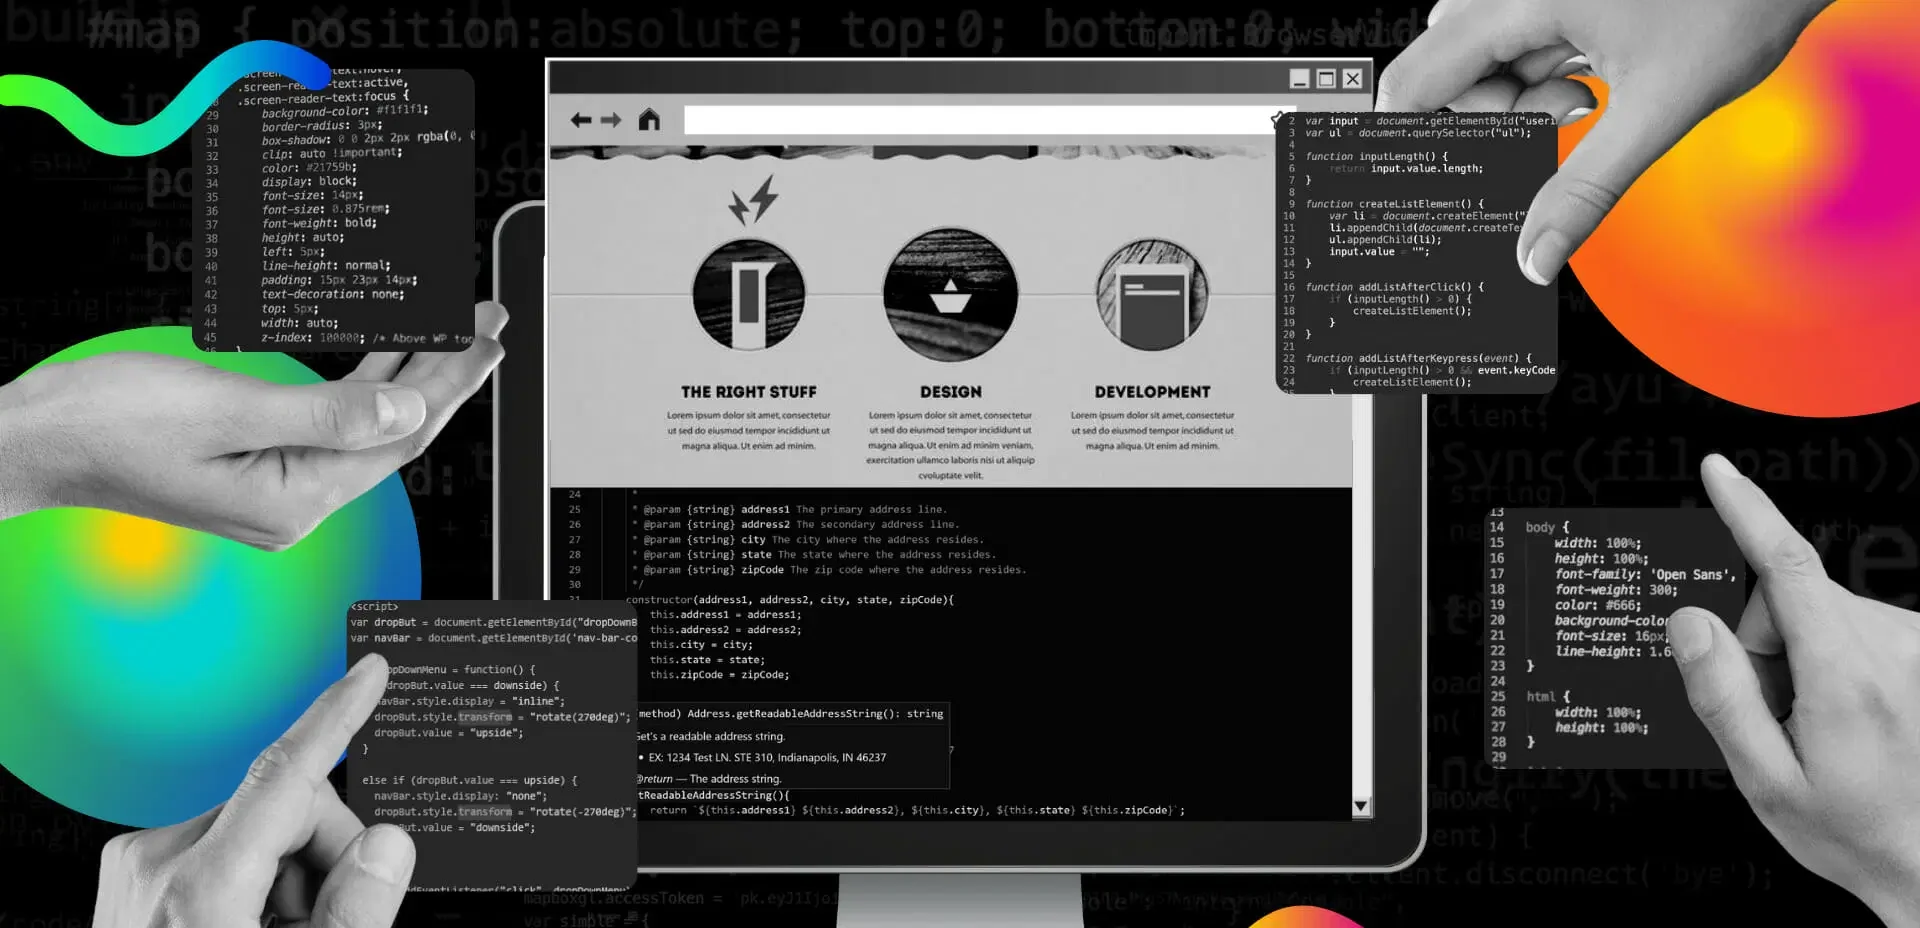Select the screen-reader-text CSS code card
The height and width of the screenshot is (928, 1920).
coord(335,210)
